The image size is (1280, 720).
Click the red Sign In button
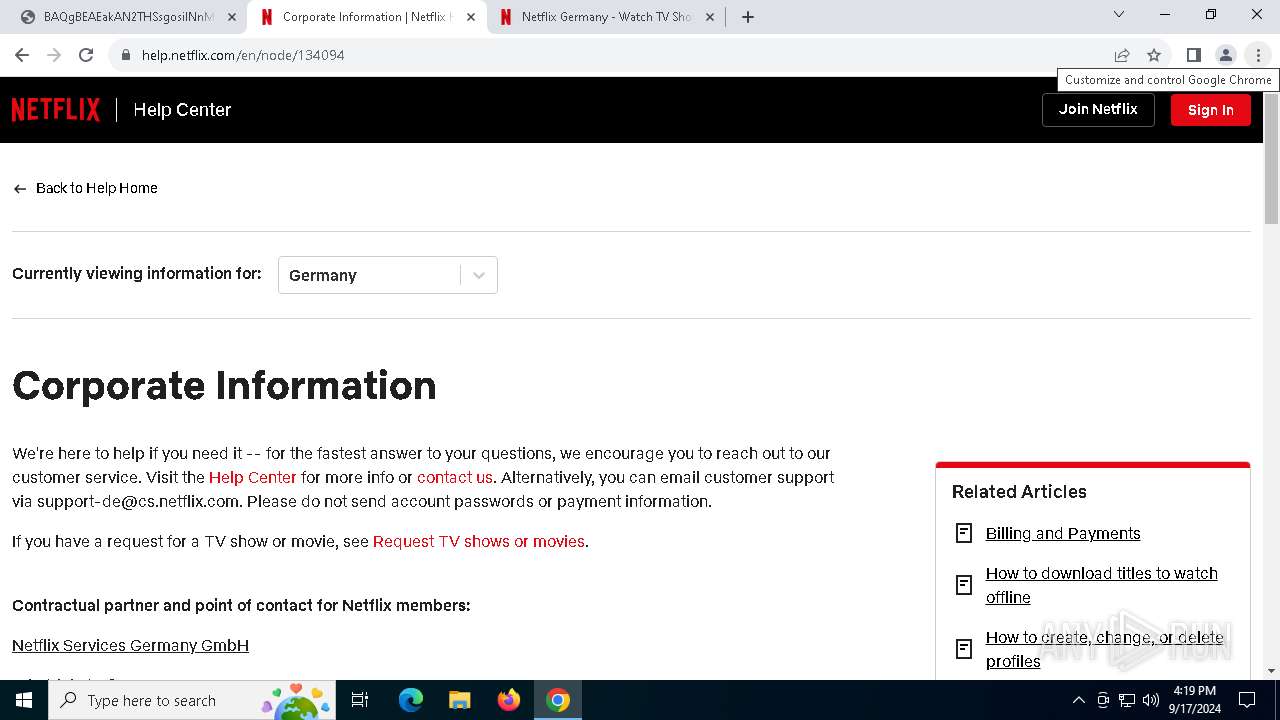pos(1210,110)
